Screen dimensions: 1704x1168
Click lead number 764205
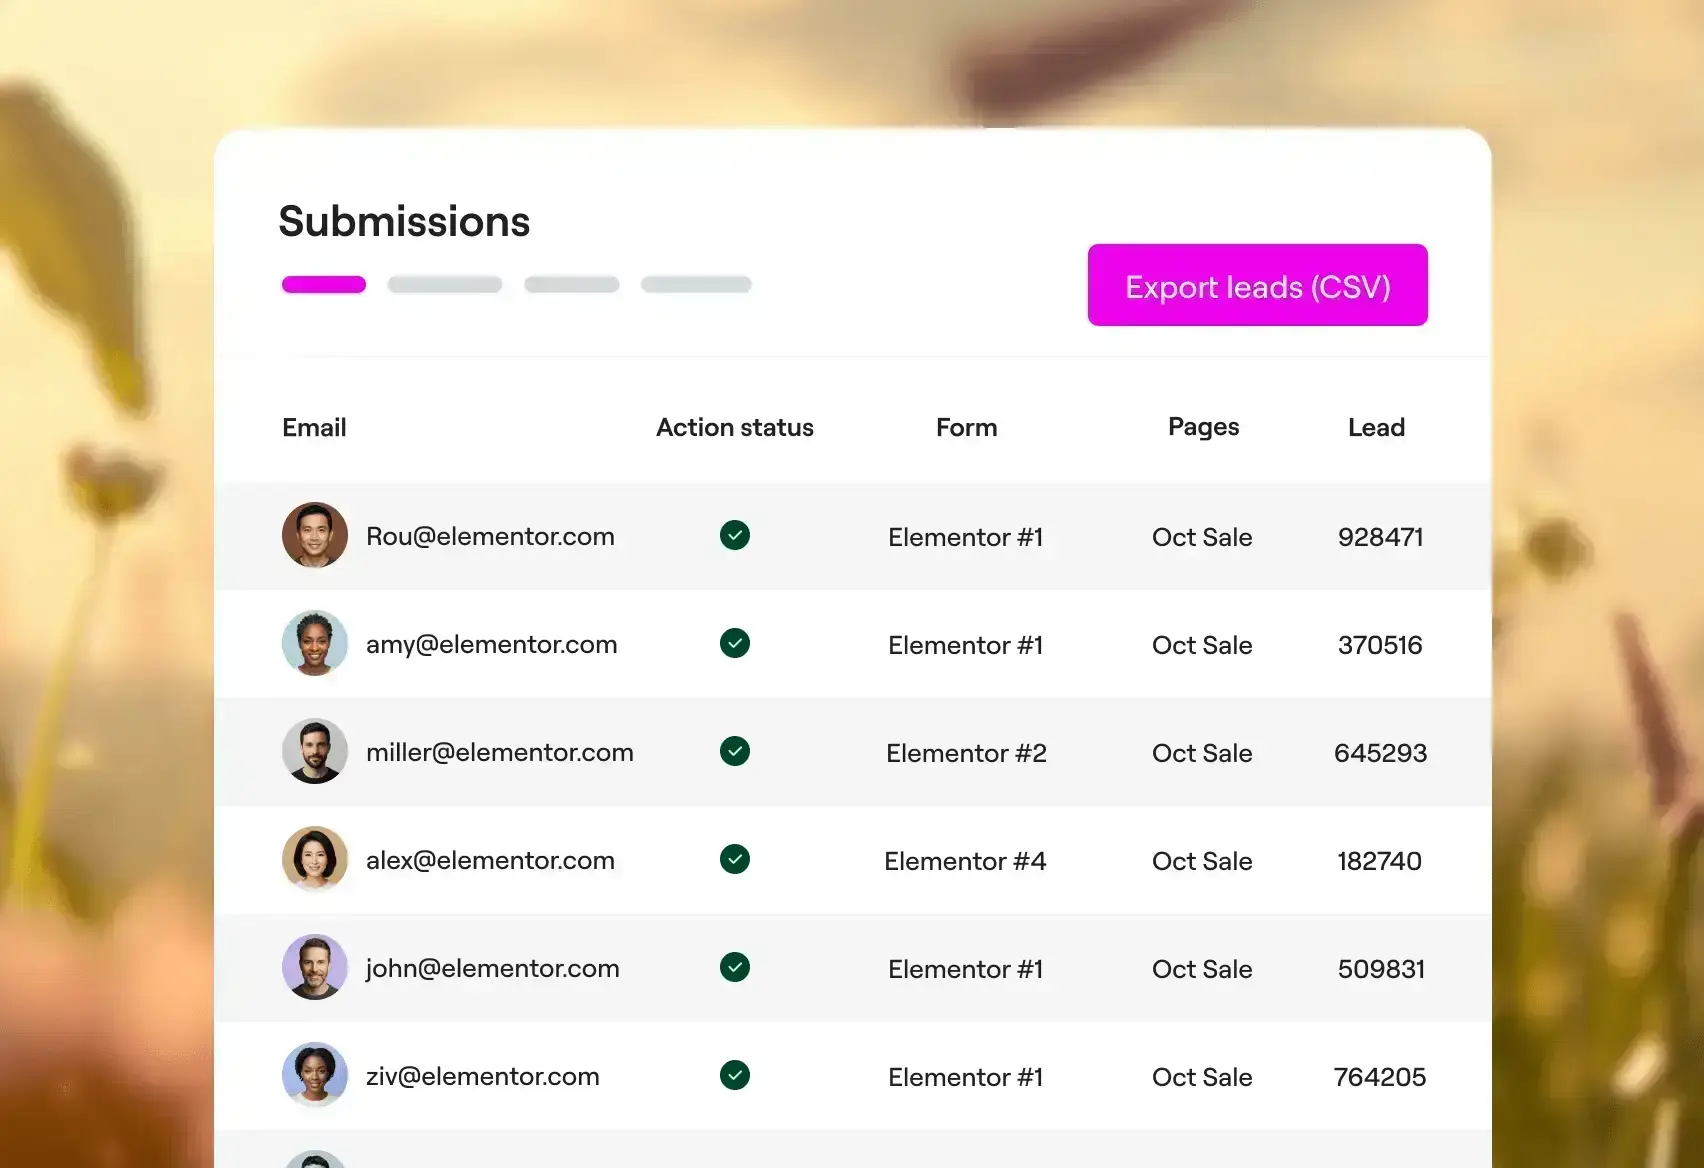point(1380,1077)
